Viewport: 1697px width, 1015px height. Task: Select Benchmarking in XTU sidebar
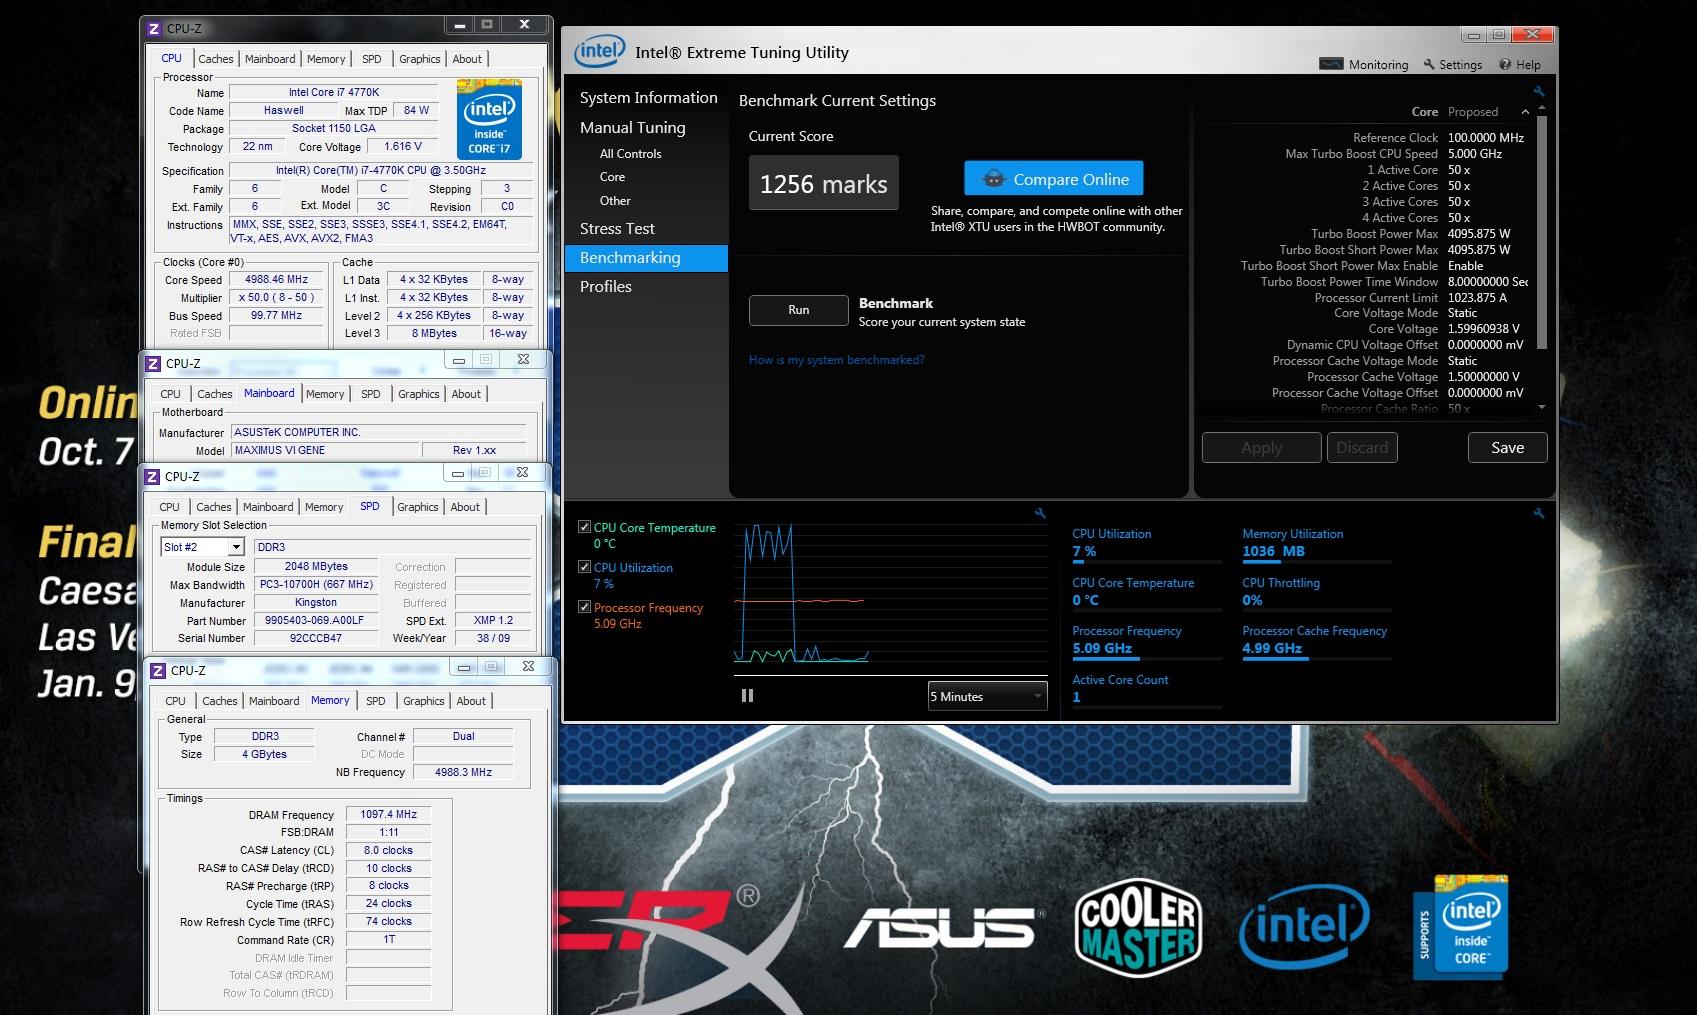(x=646, y=258)
